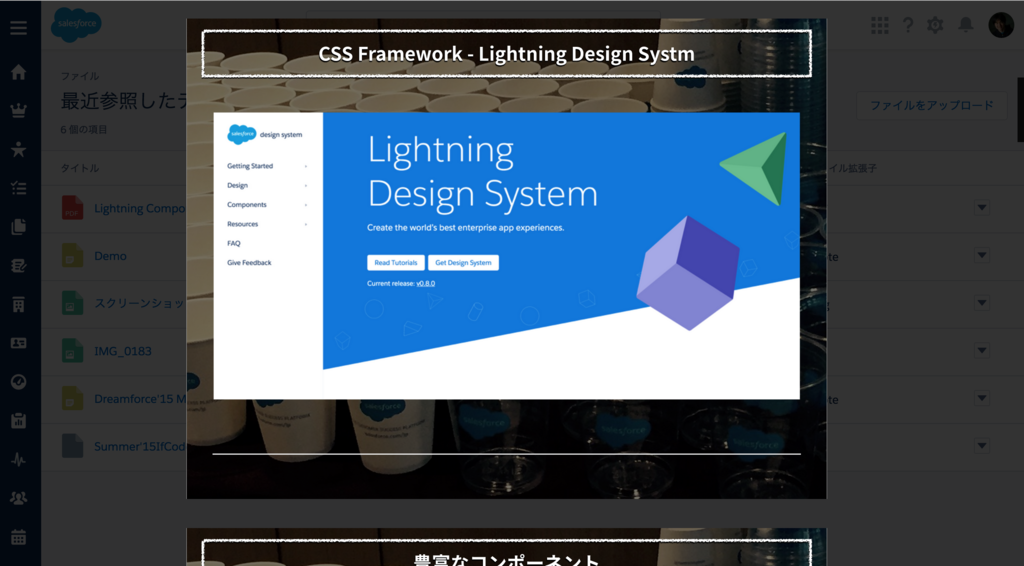Open the v0.8.0 release link
Screen dimensions: 1024x566
point(426,283)
